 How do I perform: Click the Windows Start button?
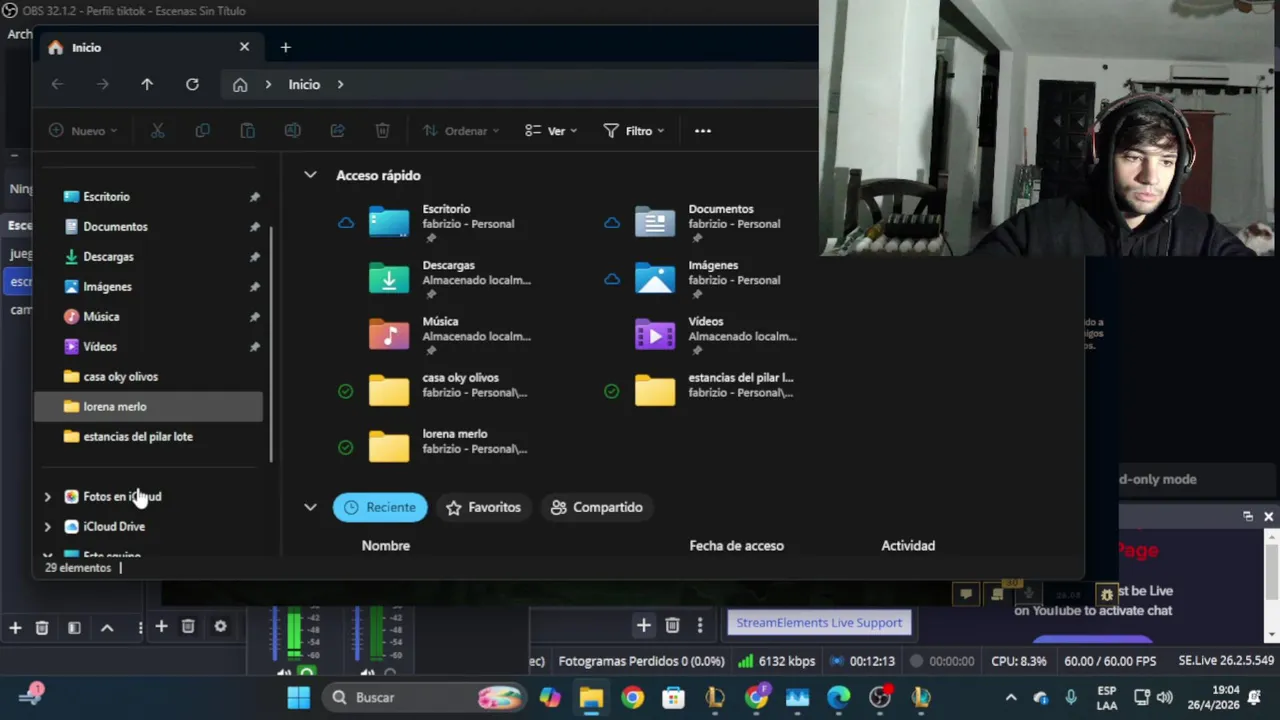(298, 697)
